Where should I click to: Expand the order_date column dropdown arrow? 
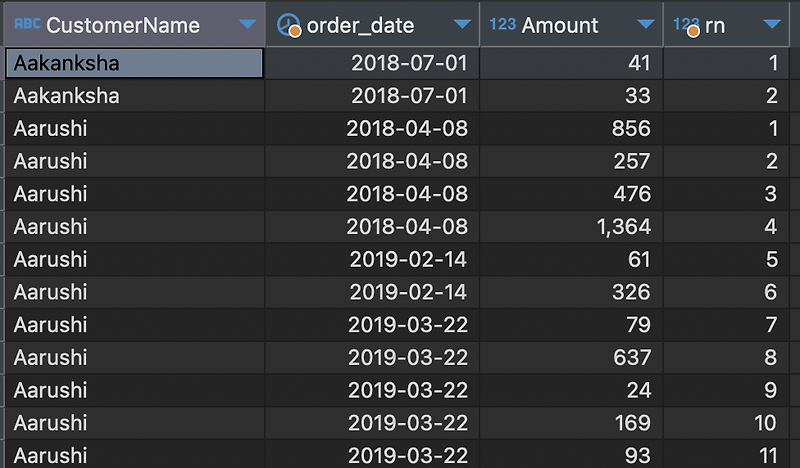(x=461, y=25)
